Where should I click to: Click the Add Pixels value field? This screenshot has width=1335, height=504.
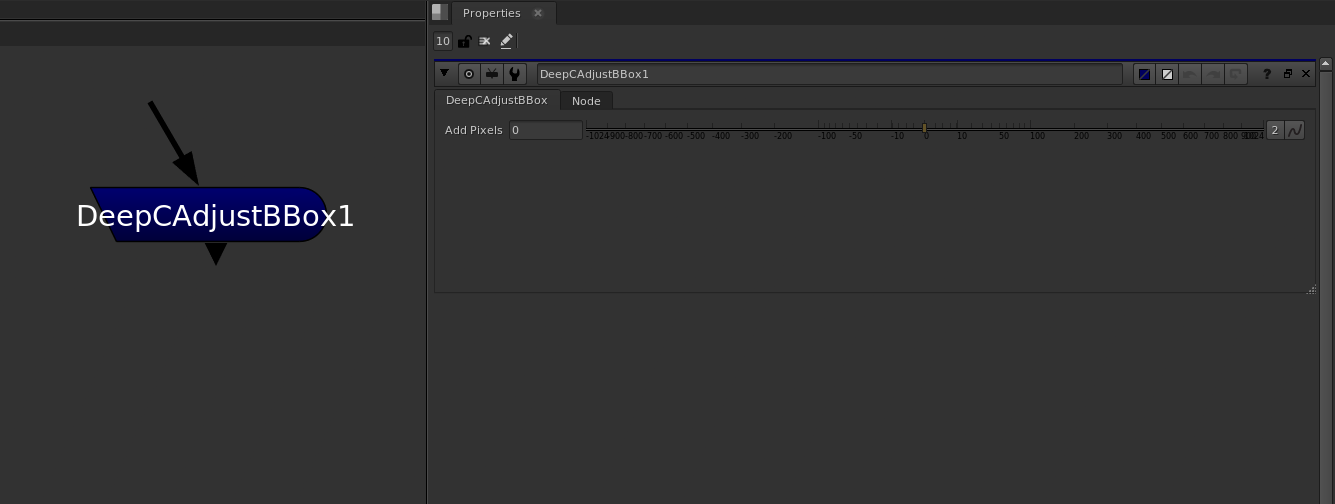click(545, 130)
